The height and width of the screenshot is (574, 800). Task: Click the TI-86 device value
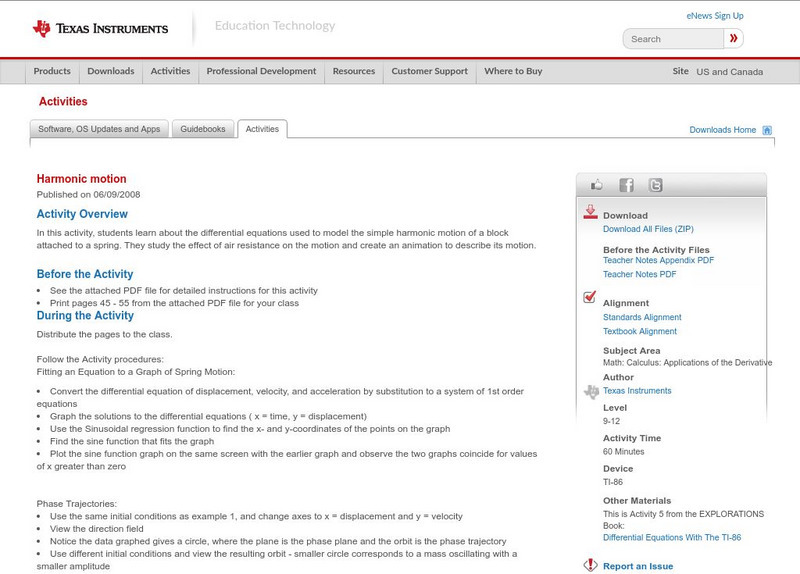[x=613, y=482]
